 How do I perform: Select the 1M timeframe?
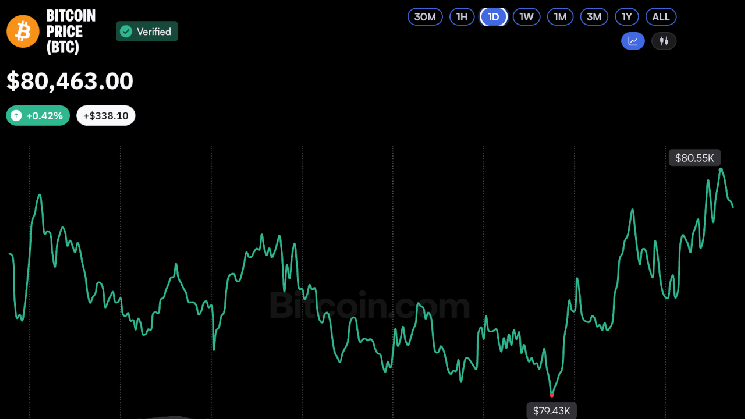pos(560,17)
